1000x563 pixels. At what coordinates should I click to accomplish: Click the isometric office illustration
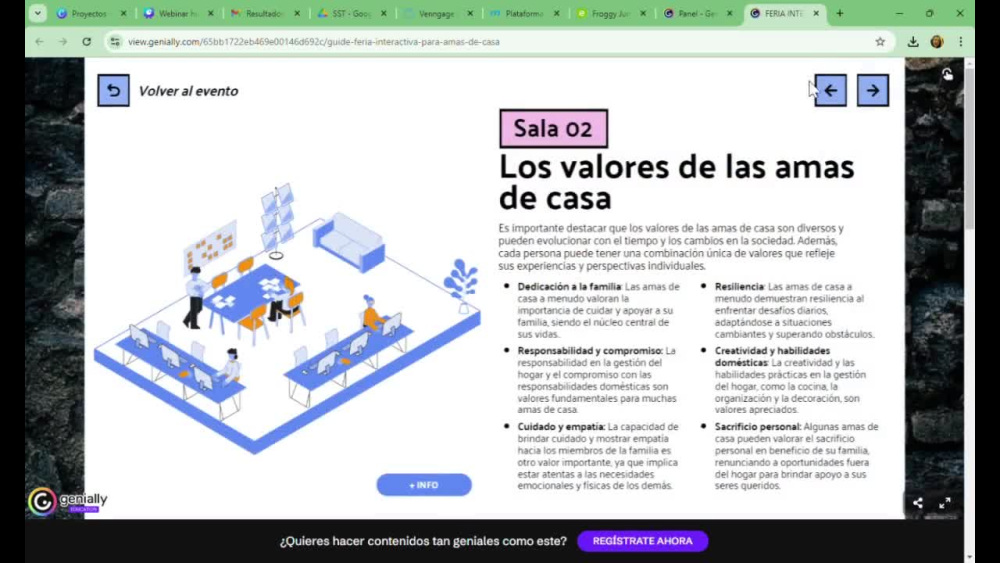(287, 319)
